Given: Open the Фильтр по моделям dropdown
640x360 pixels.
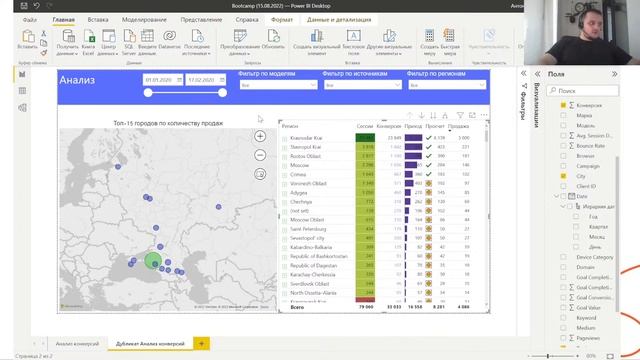Looking at the screenshot, I should point(278,85).
